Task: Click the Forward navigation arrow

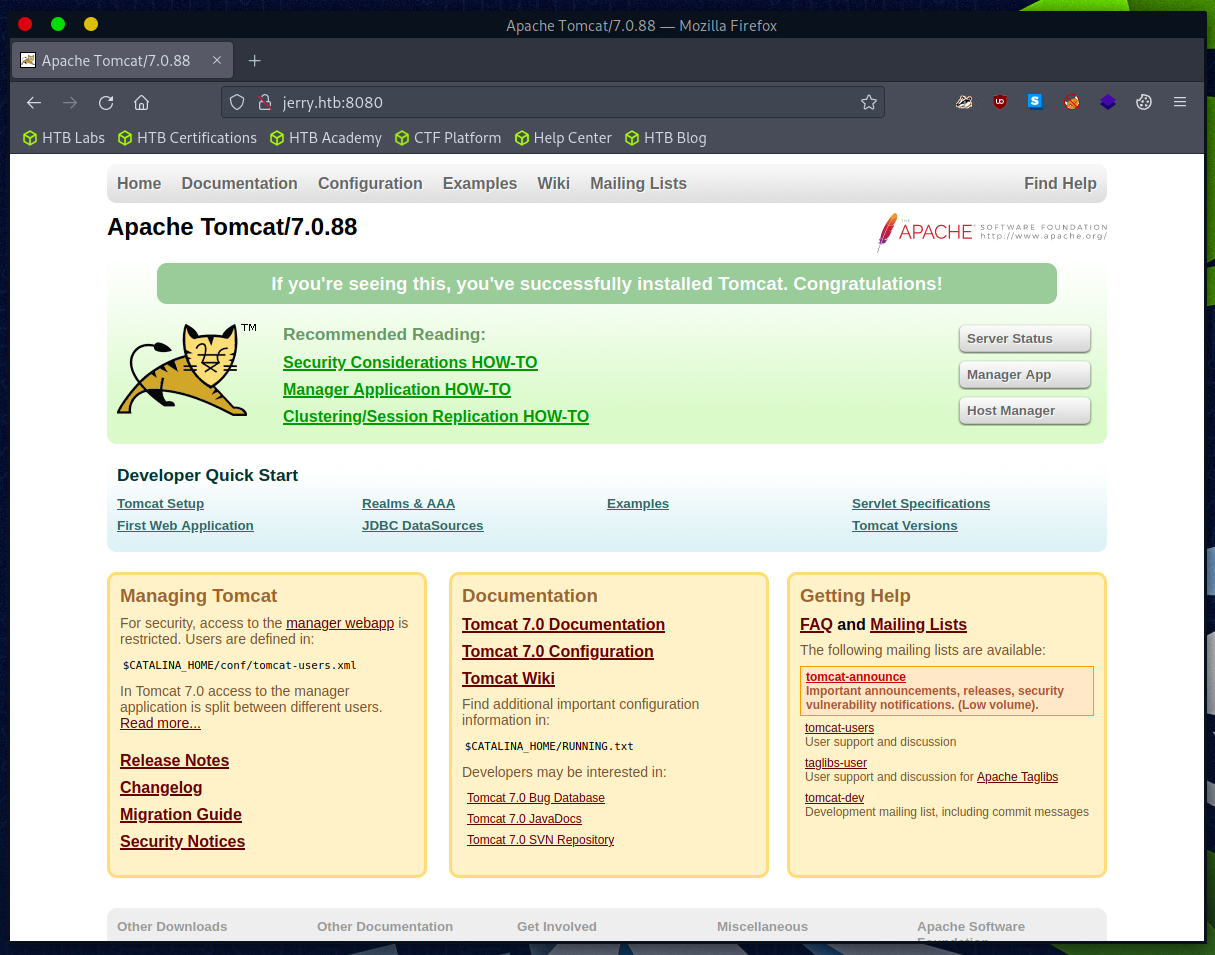Action: click(70, 102)
